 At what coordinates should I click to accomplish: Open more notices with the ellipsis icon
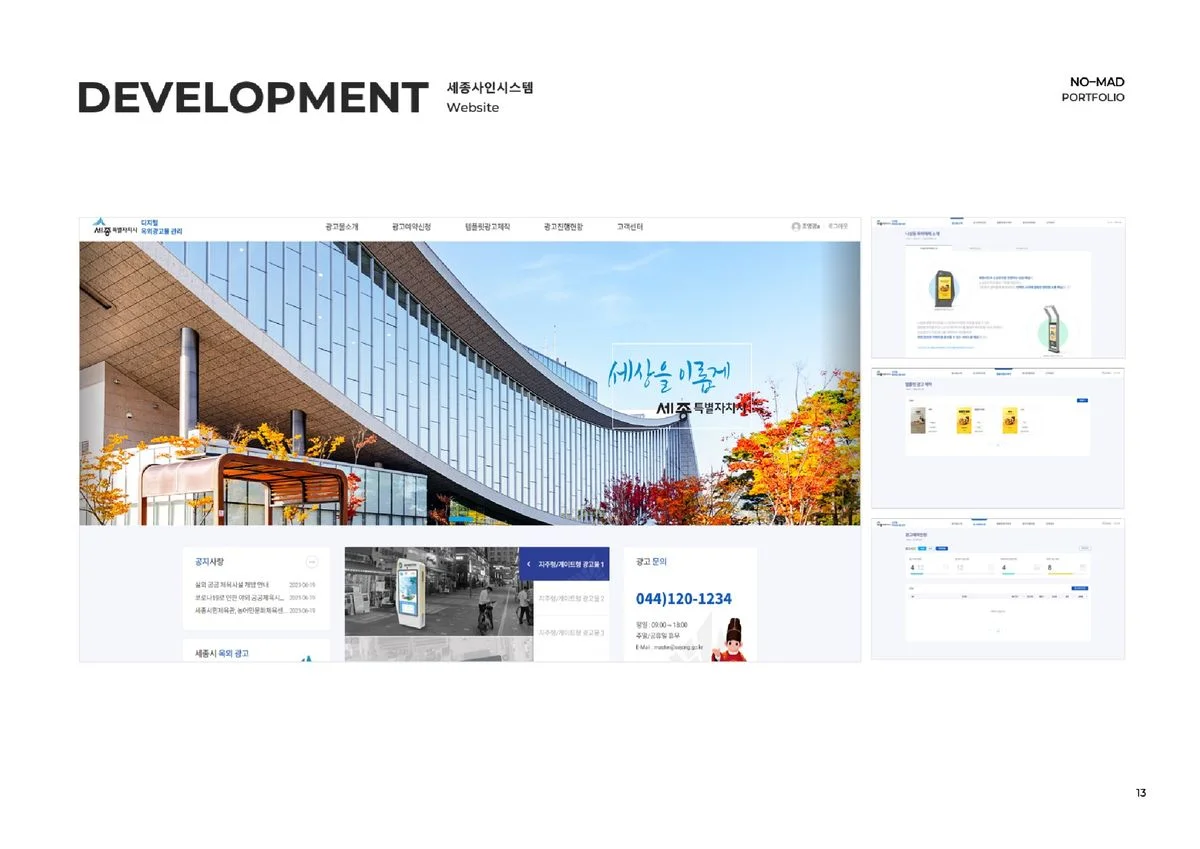[312, 563]
